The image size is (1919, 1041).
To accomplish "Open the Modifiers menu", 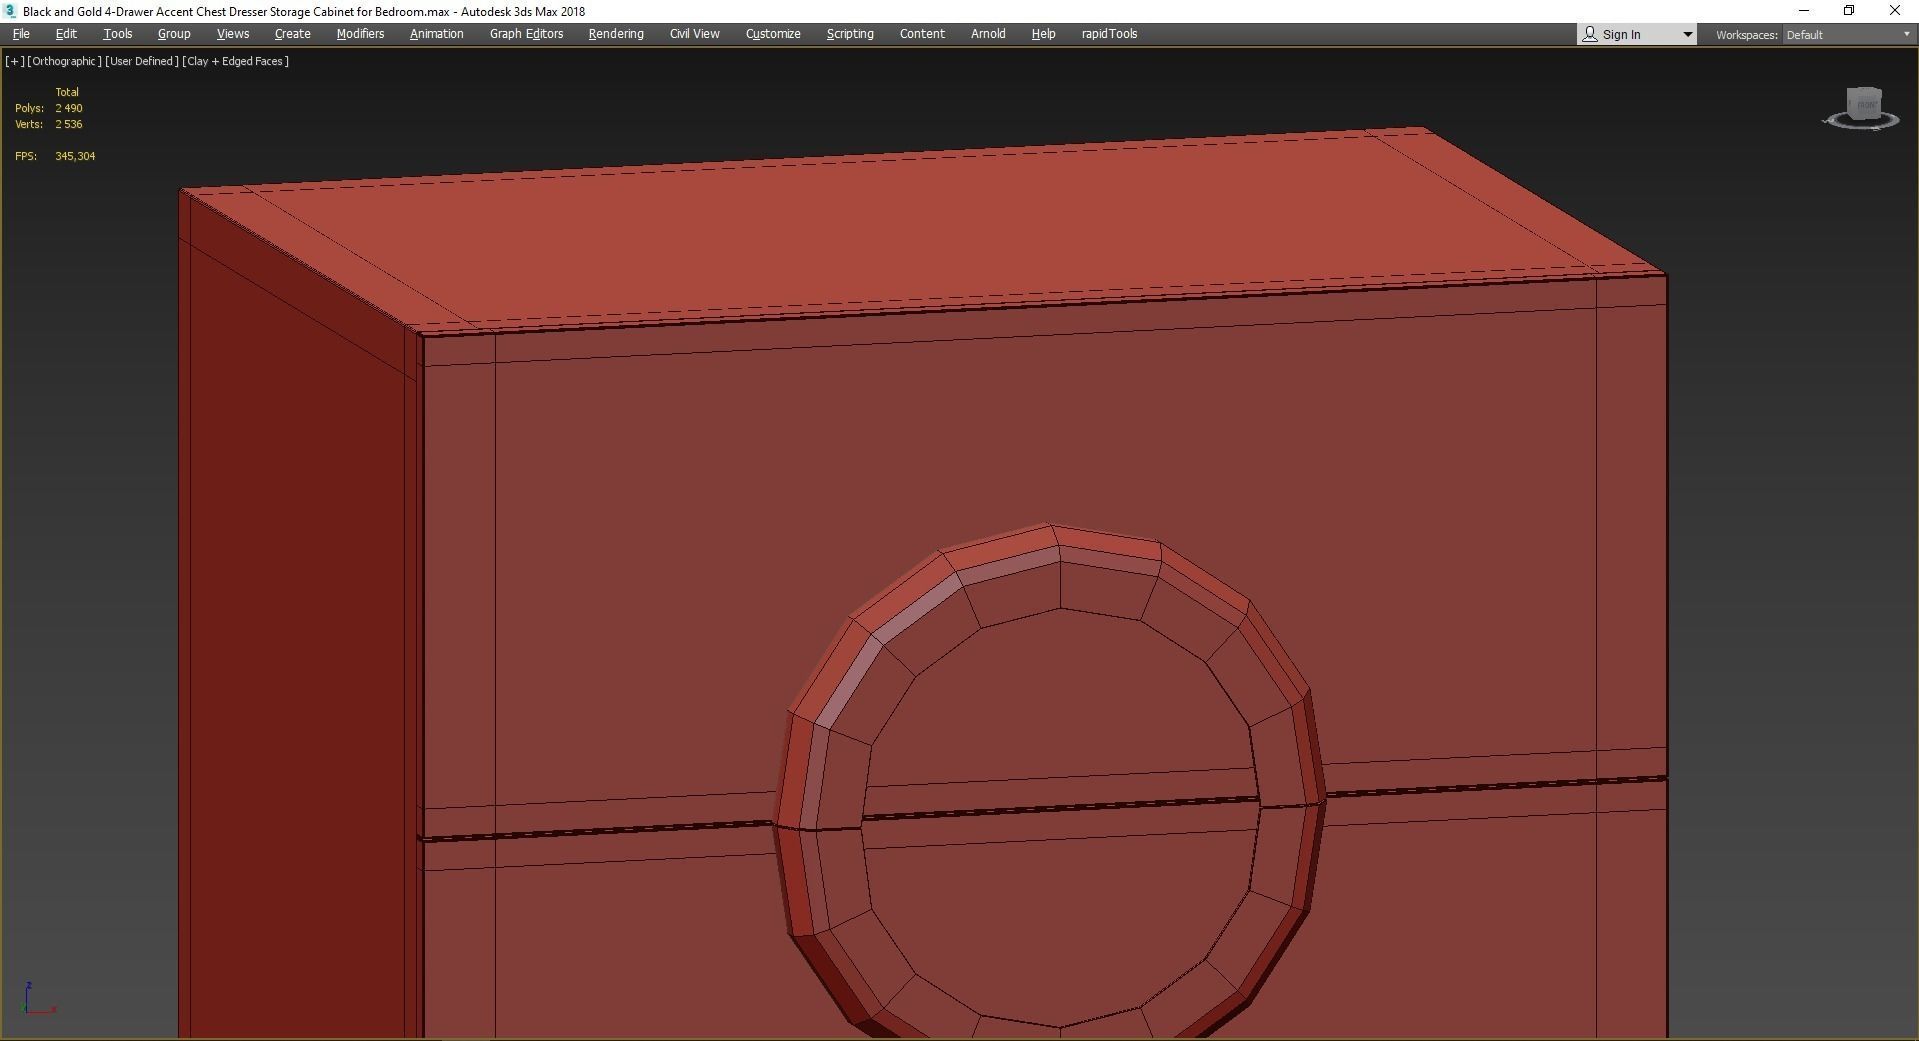I will (360, 34).
